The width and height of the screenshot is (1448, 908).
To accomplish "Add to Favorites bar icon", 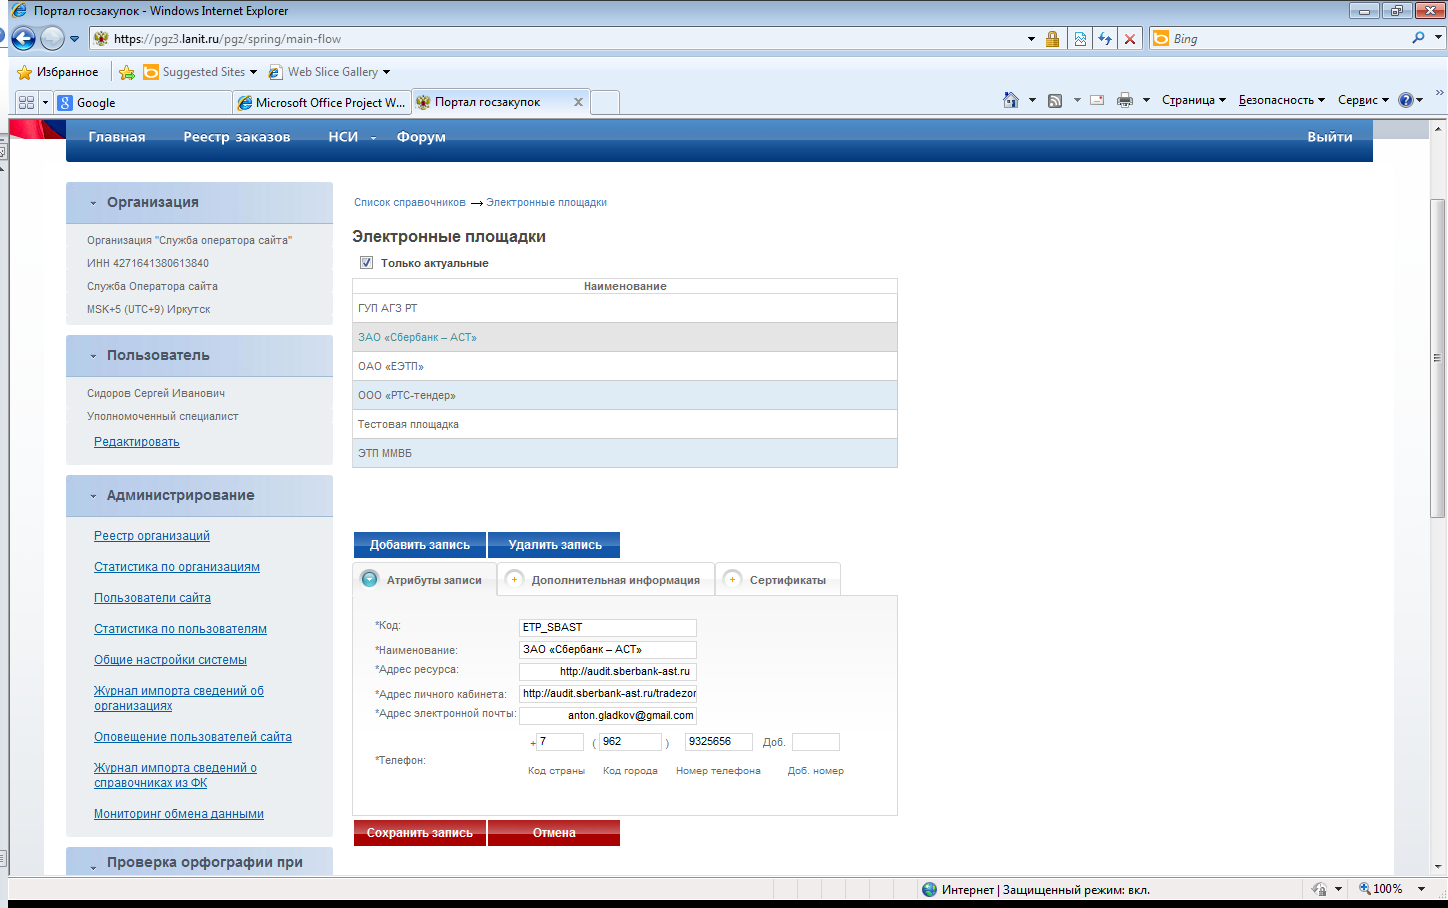I will click(127, 72).
